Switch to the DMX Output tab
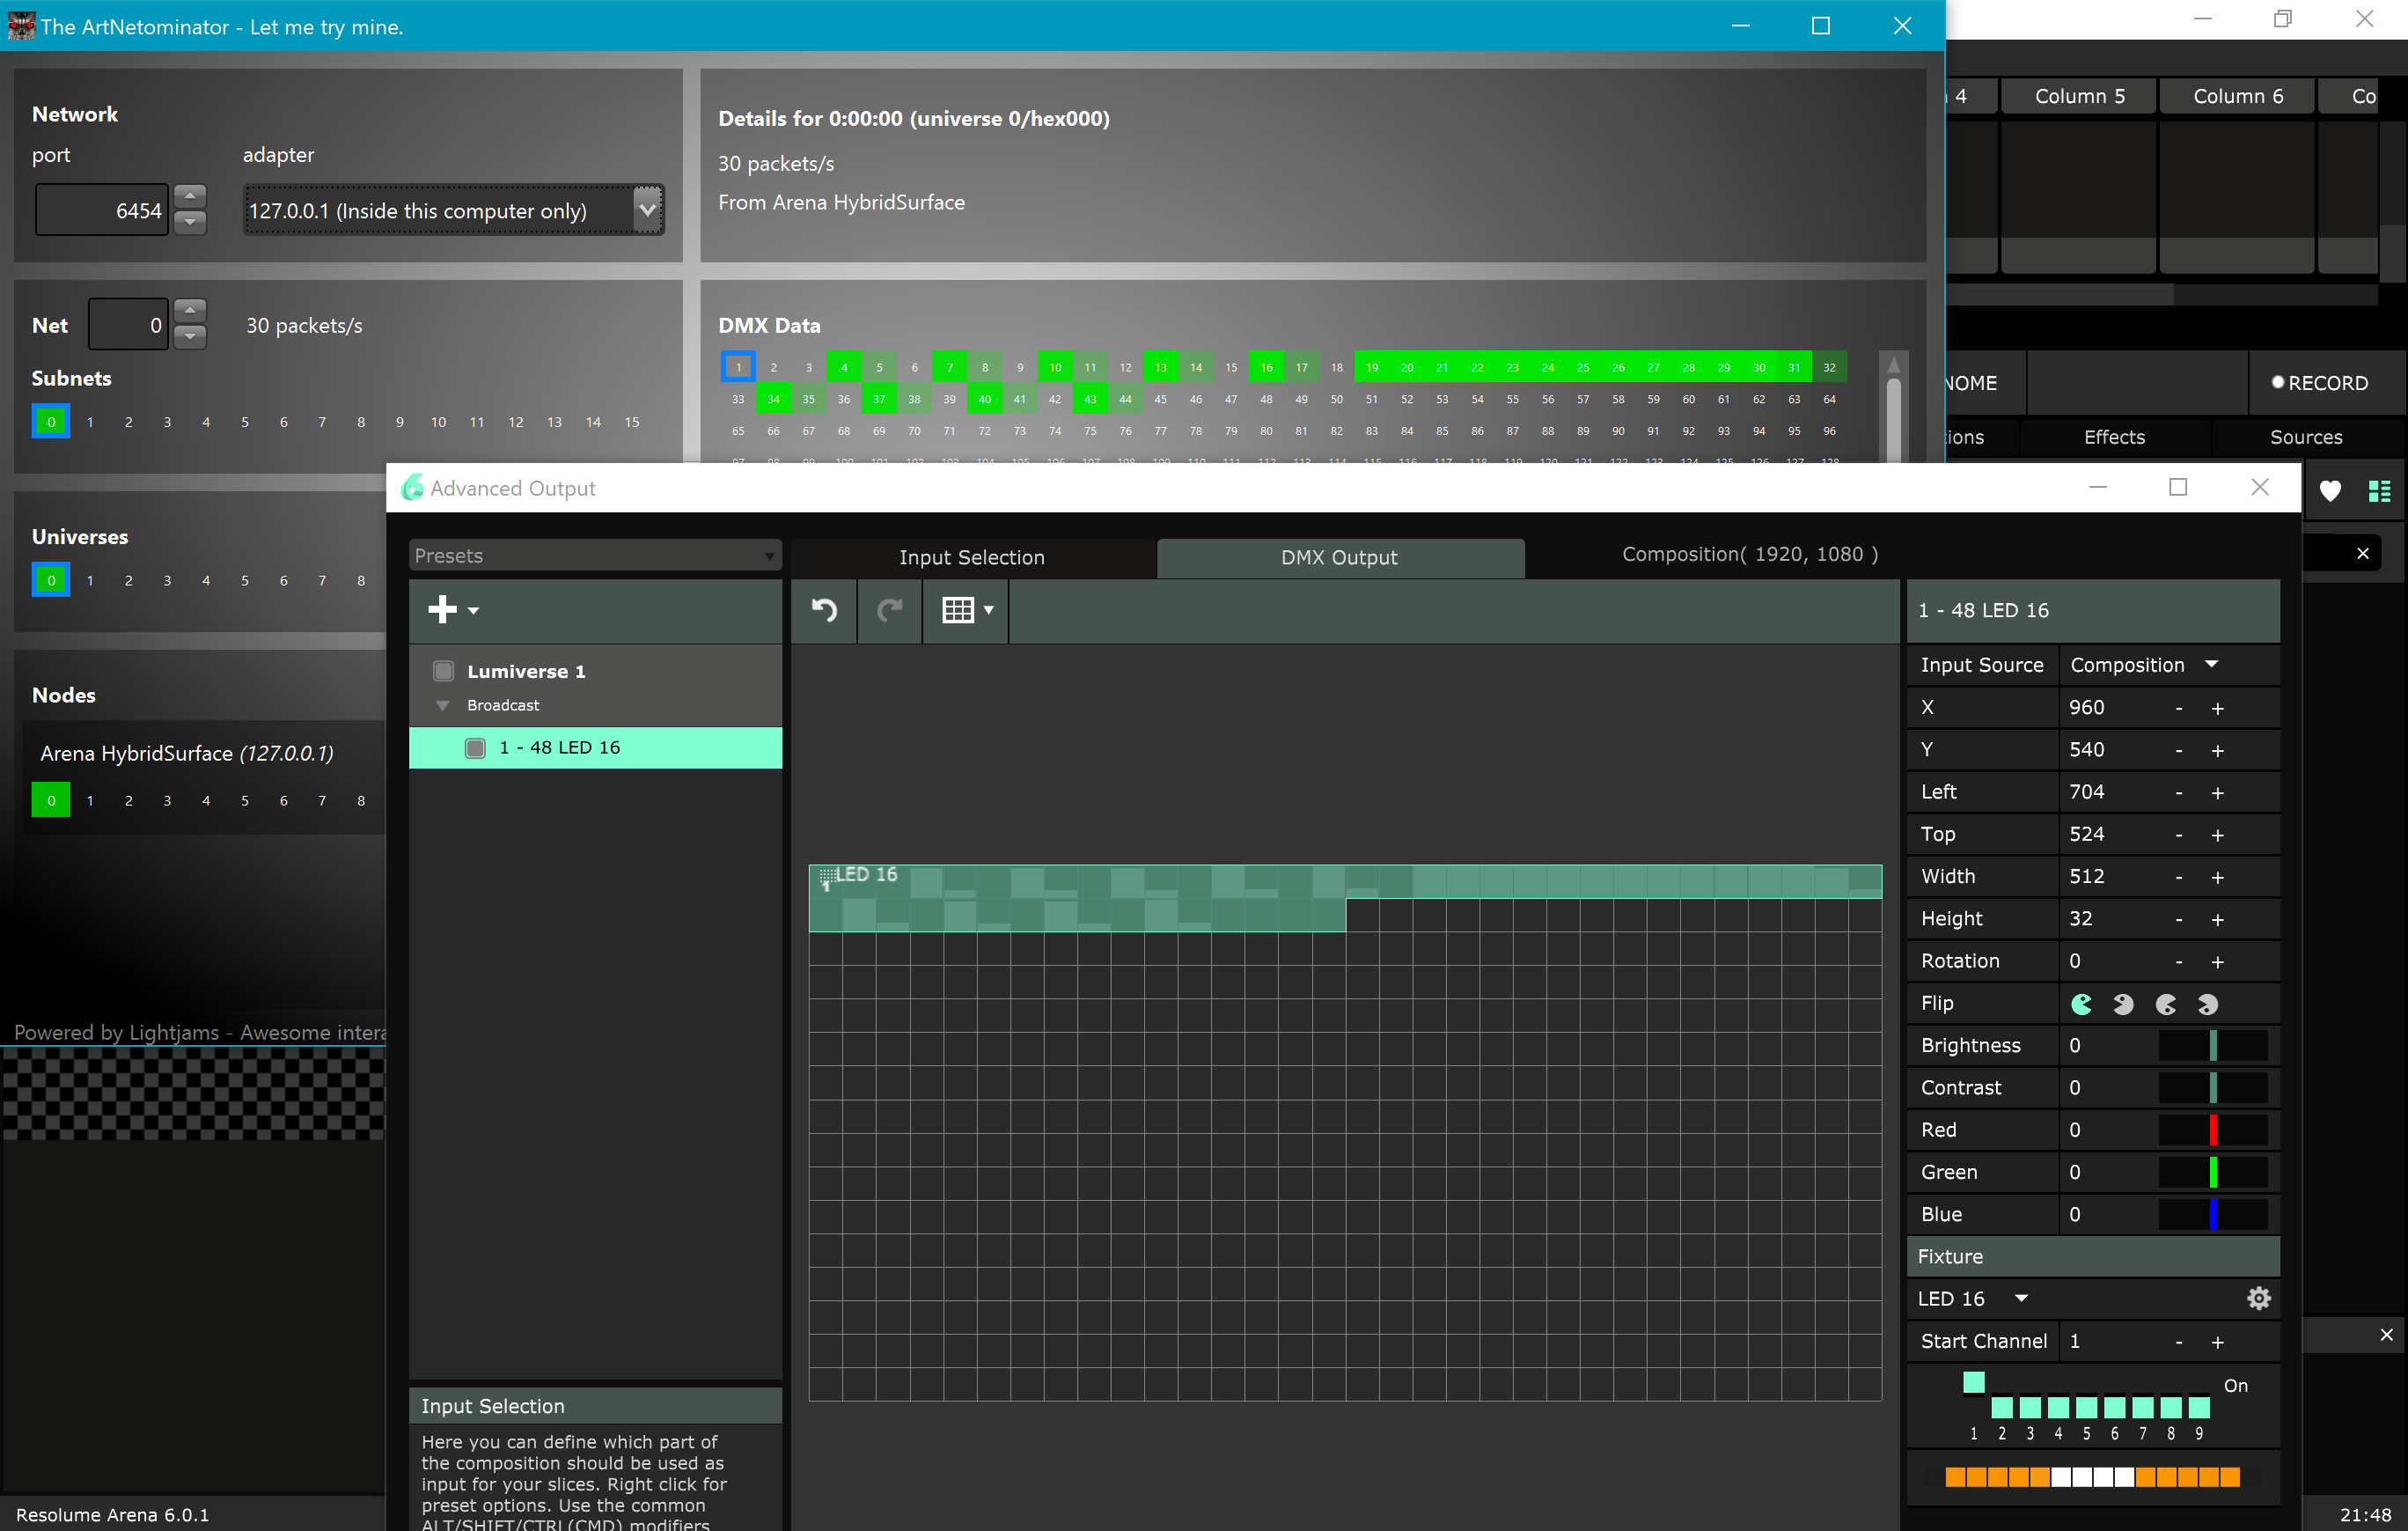Screen dimensions: 2408x1531 coord(1339,558)
